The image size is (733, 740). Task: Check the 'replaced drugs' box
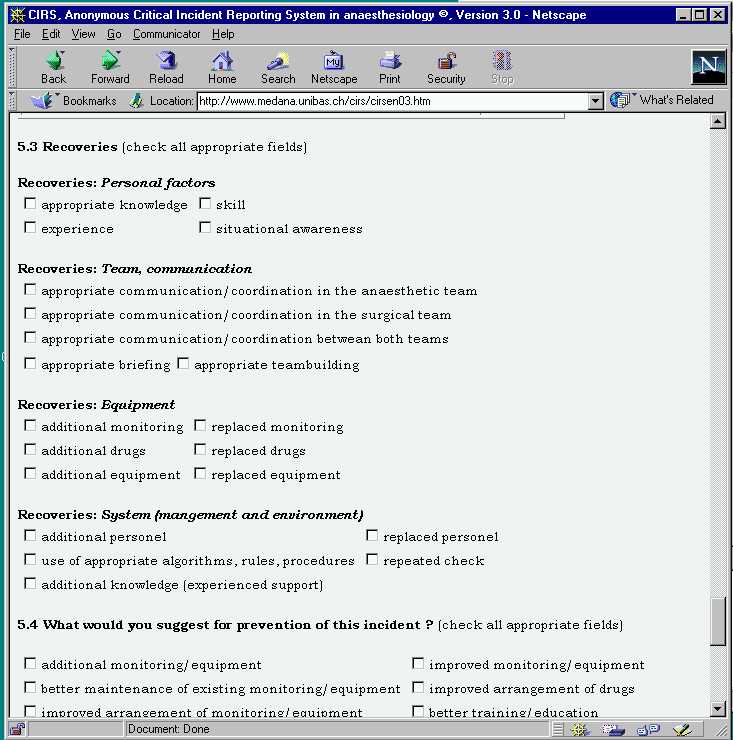coord(200,449)
